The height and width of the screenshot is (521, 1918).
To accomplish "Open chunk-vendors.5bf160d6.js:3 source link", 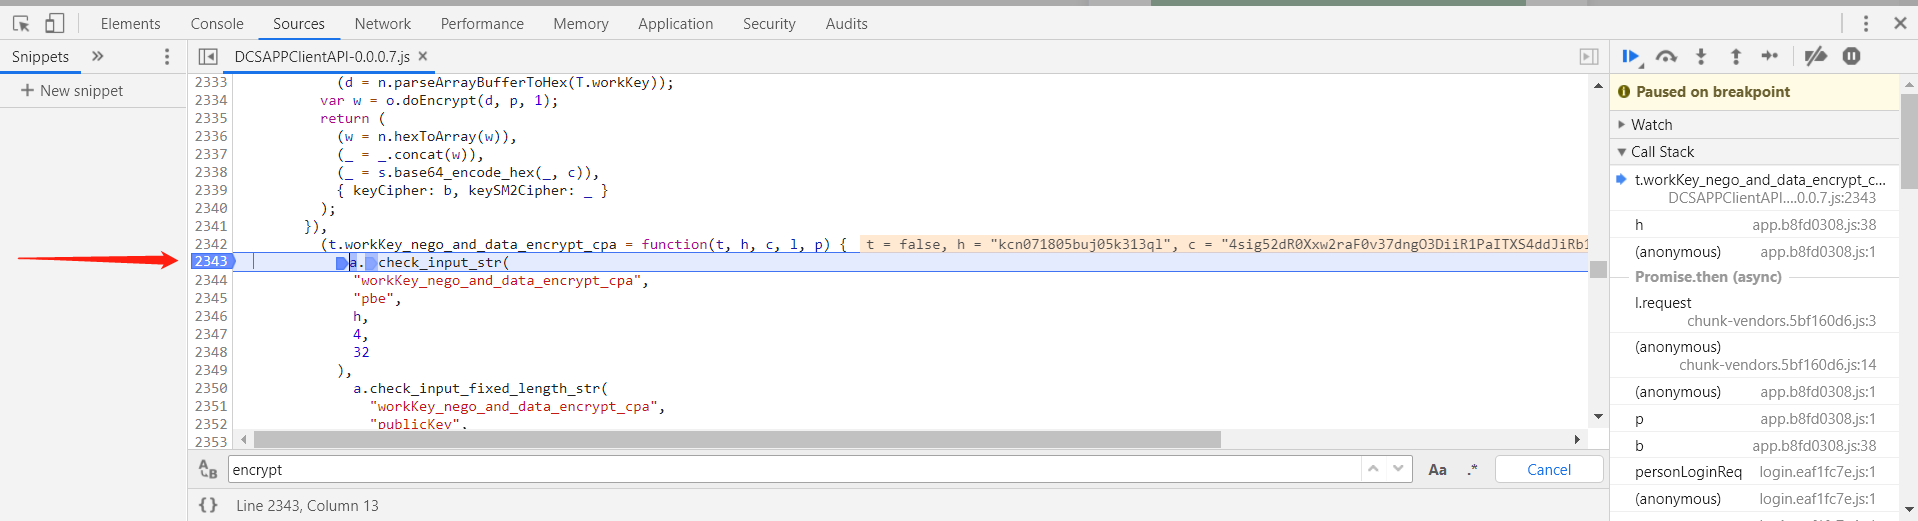I will (1781, 321).
